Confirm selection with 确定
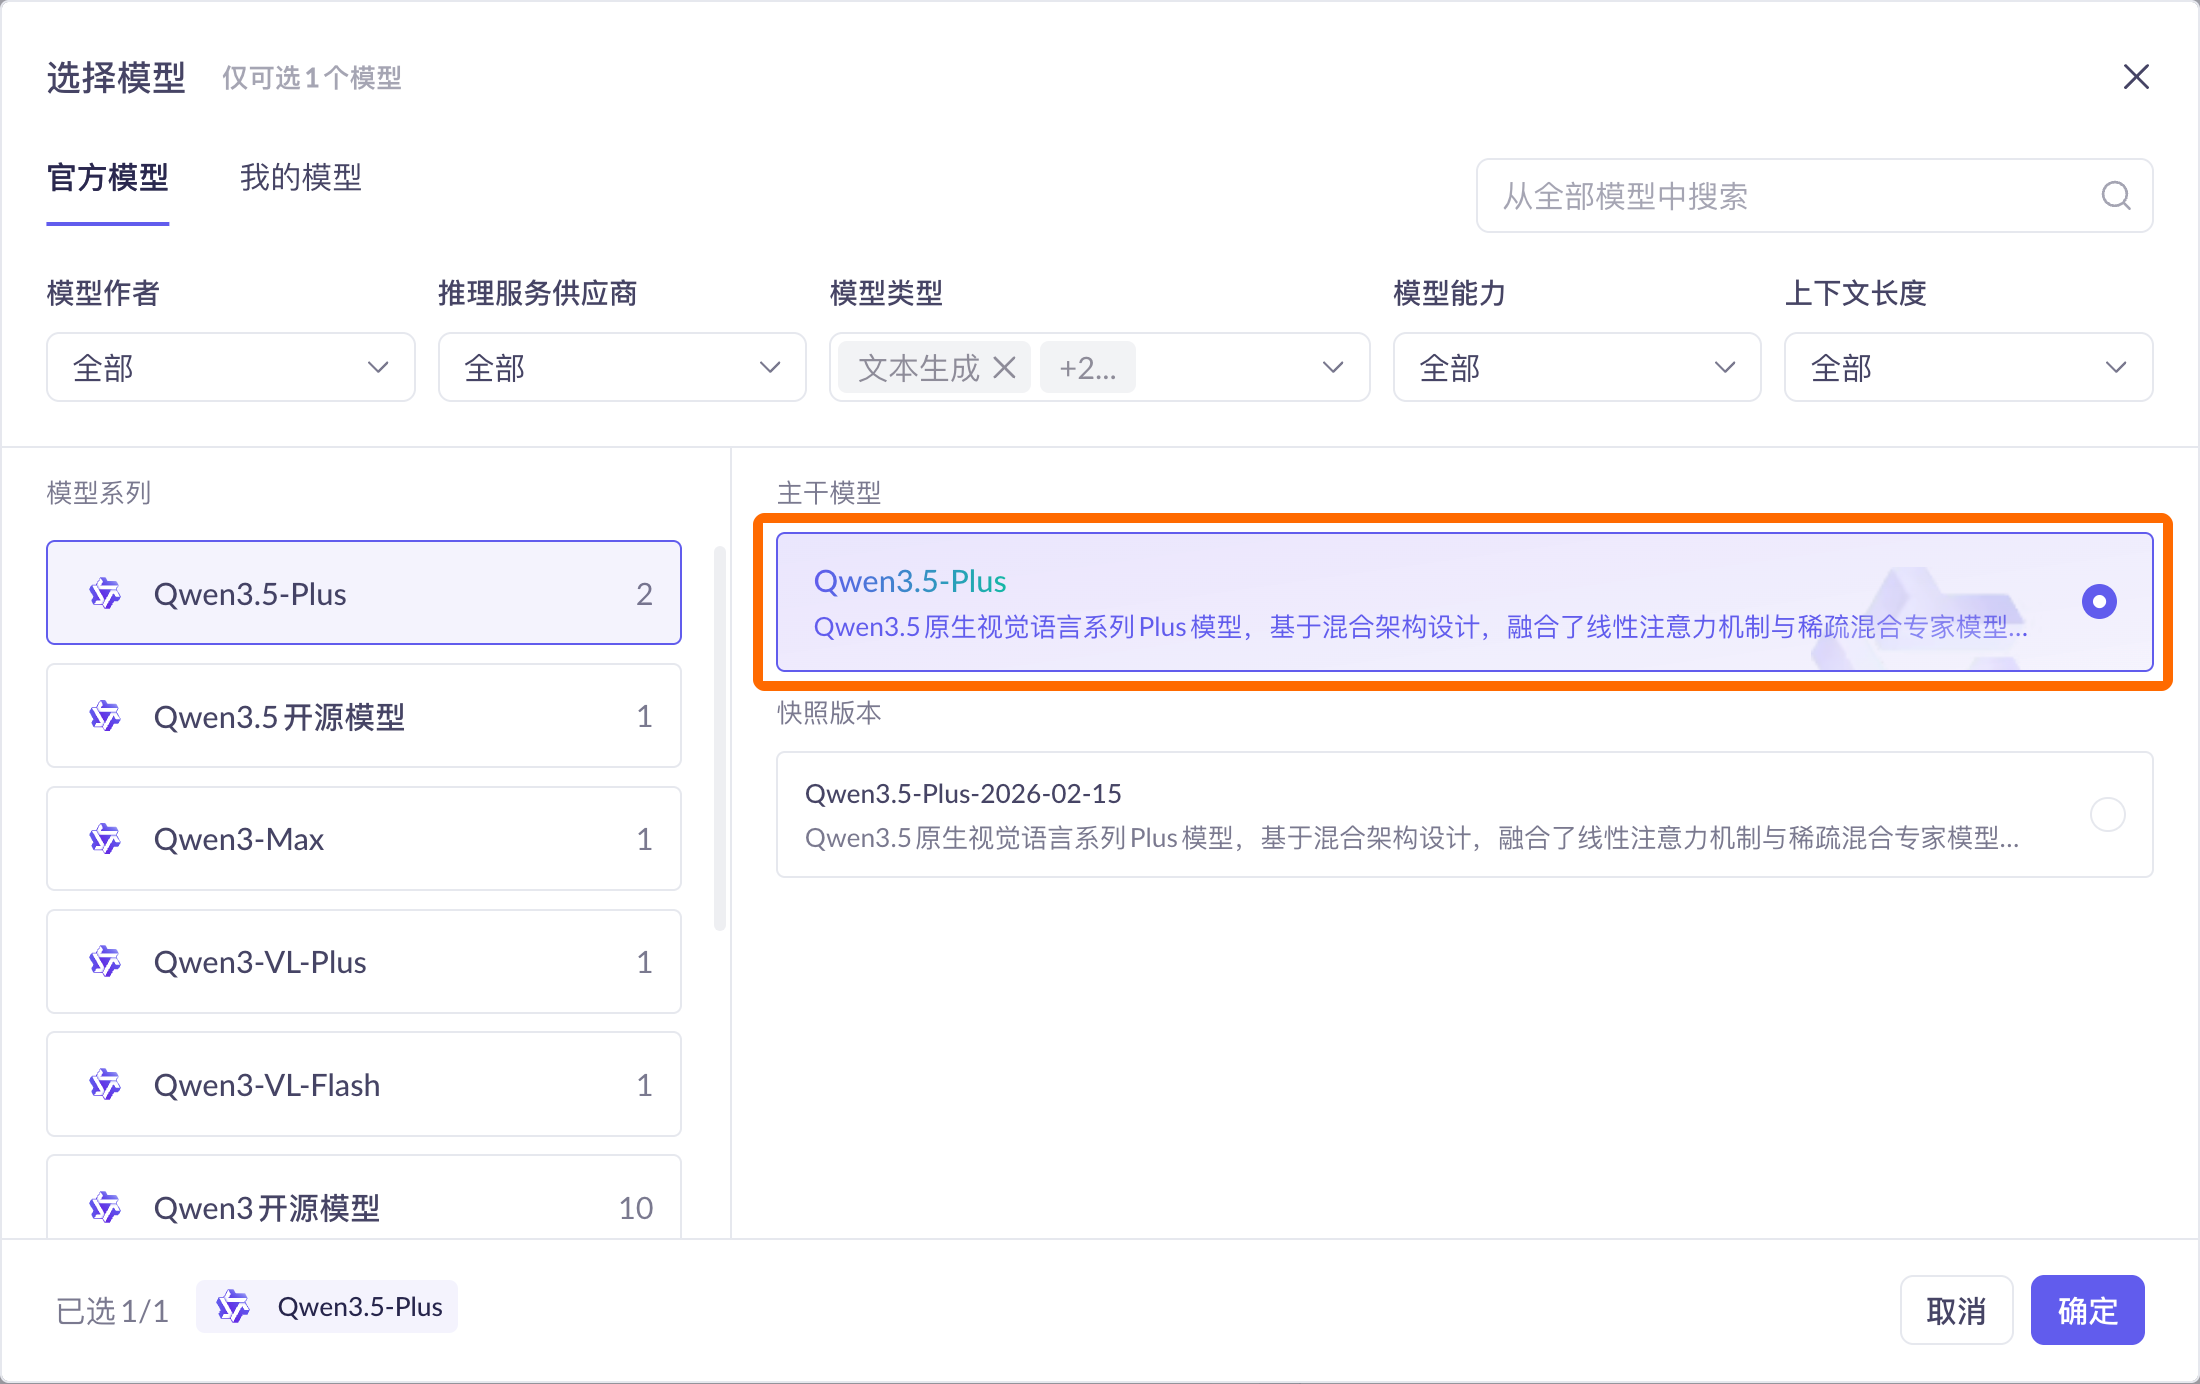Screen dimensions: 2200x1384 coord(2088,1310)
